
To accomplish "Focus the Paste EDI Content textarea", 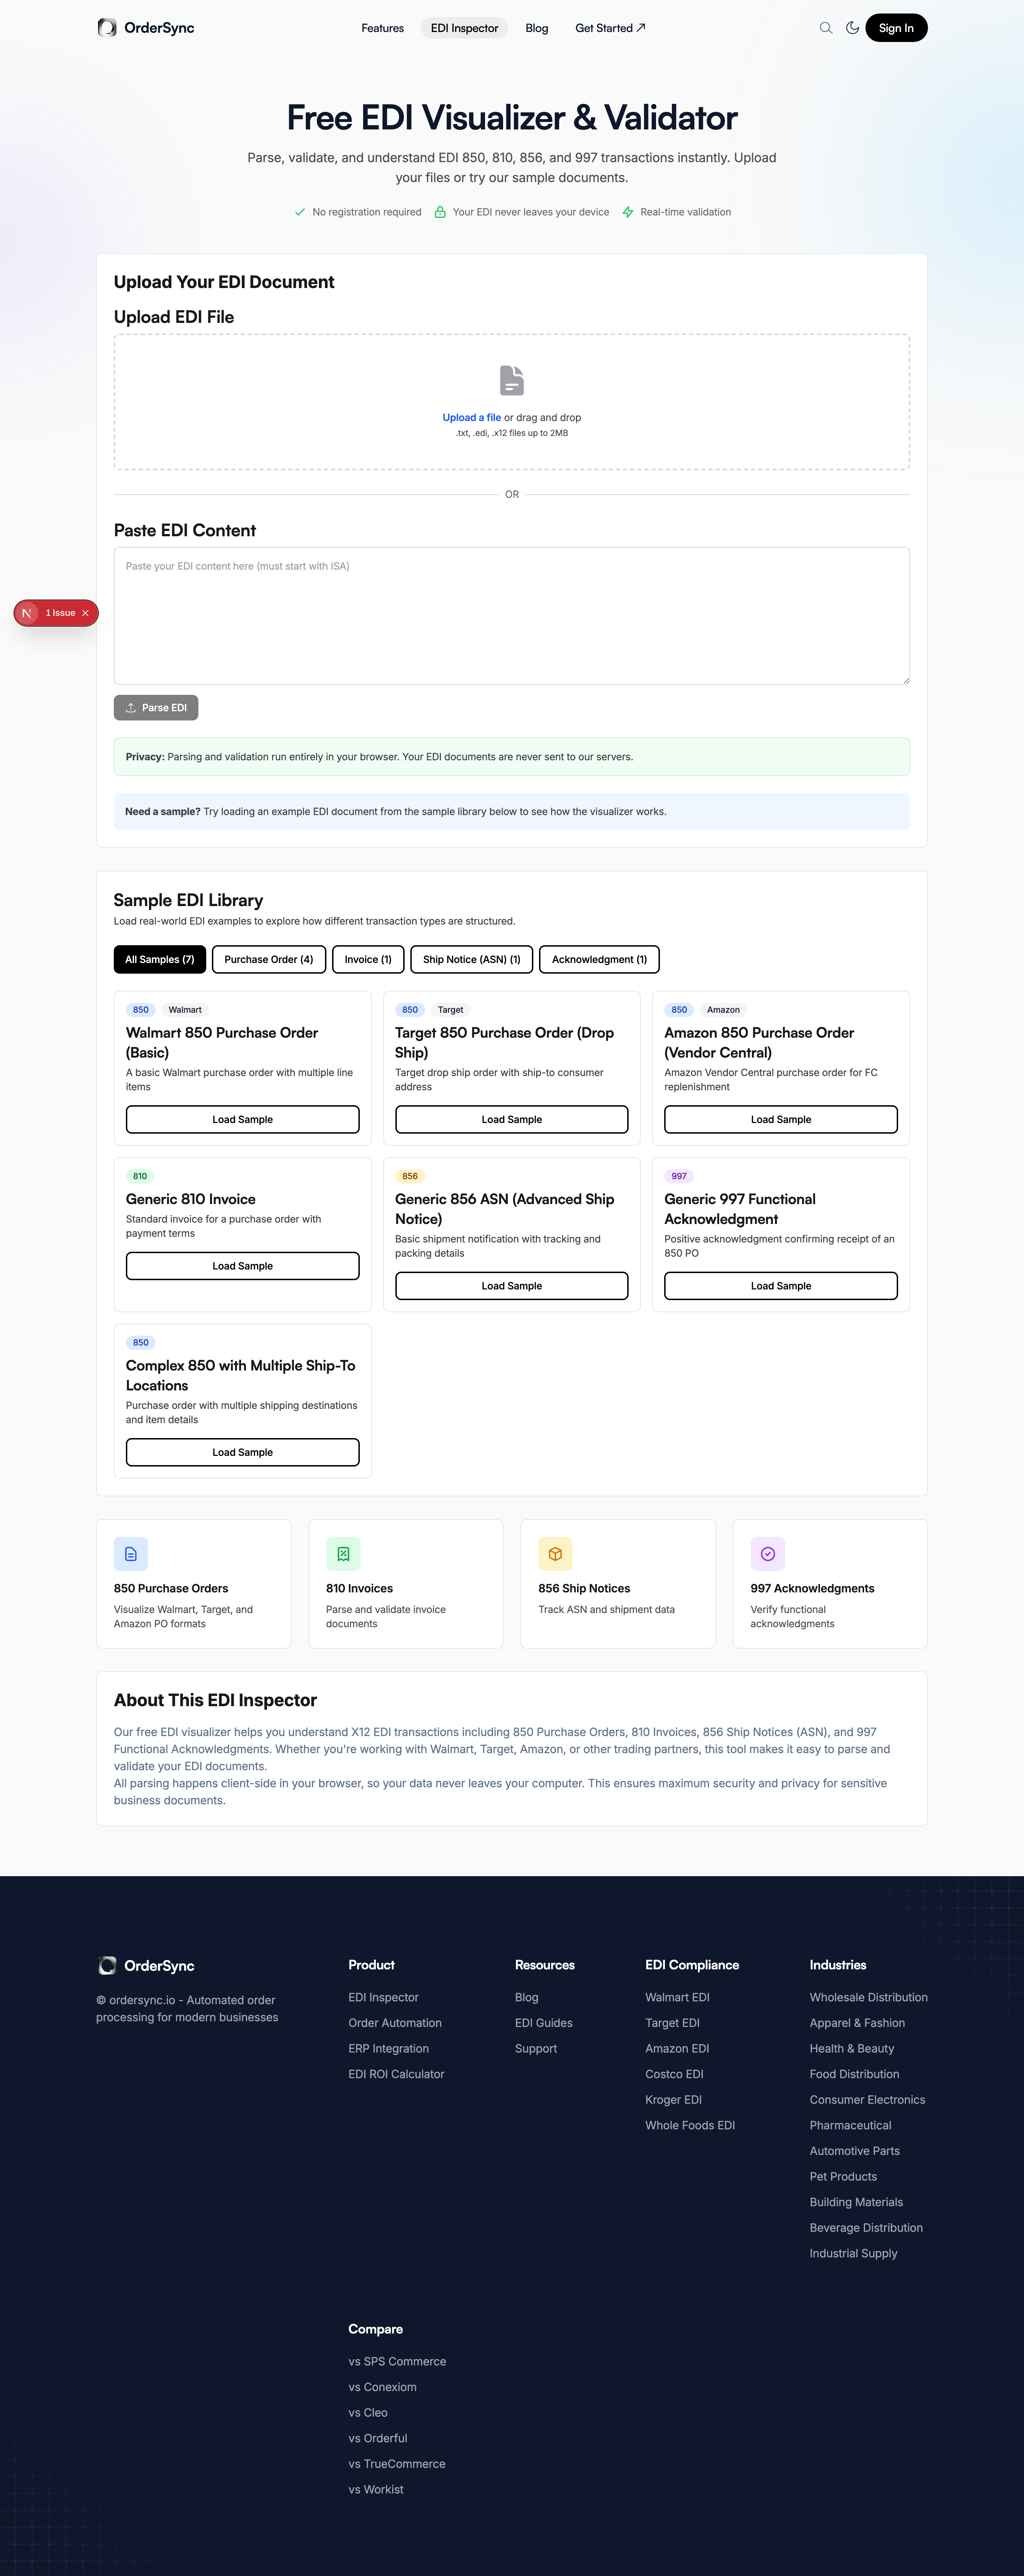I will (x=512, y=616).
